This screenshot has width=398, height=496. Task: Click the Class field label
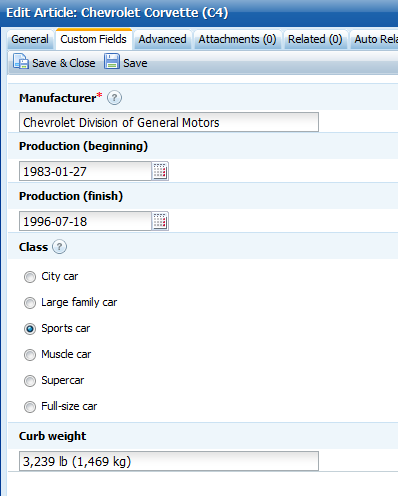coord(34,247)
